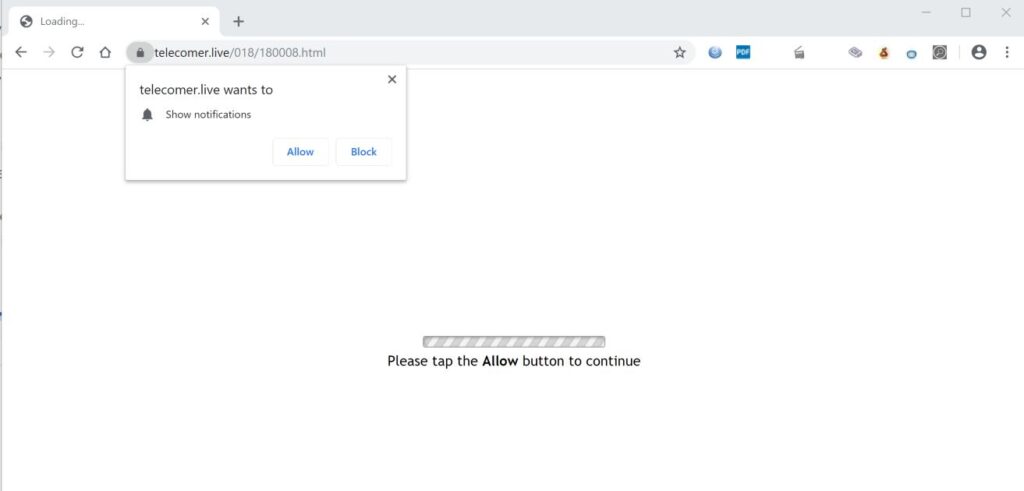Open the browser home page

coord(105,52)
